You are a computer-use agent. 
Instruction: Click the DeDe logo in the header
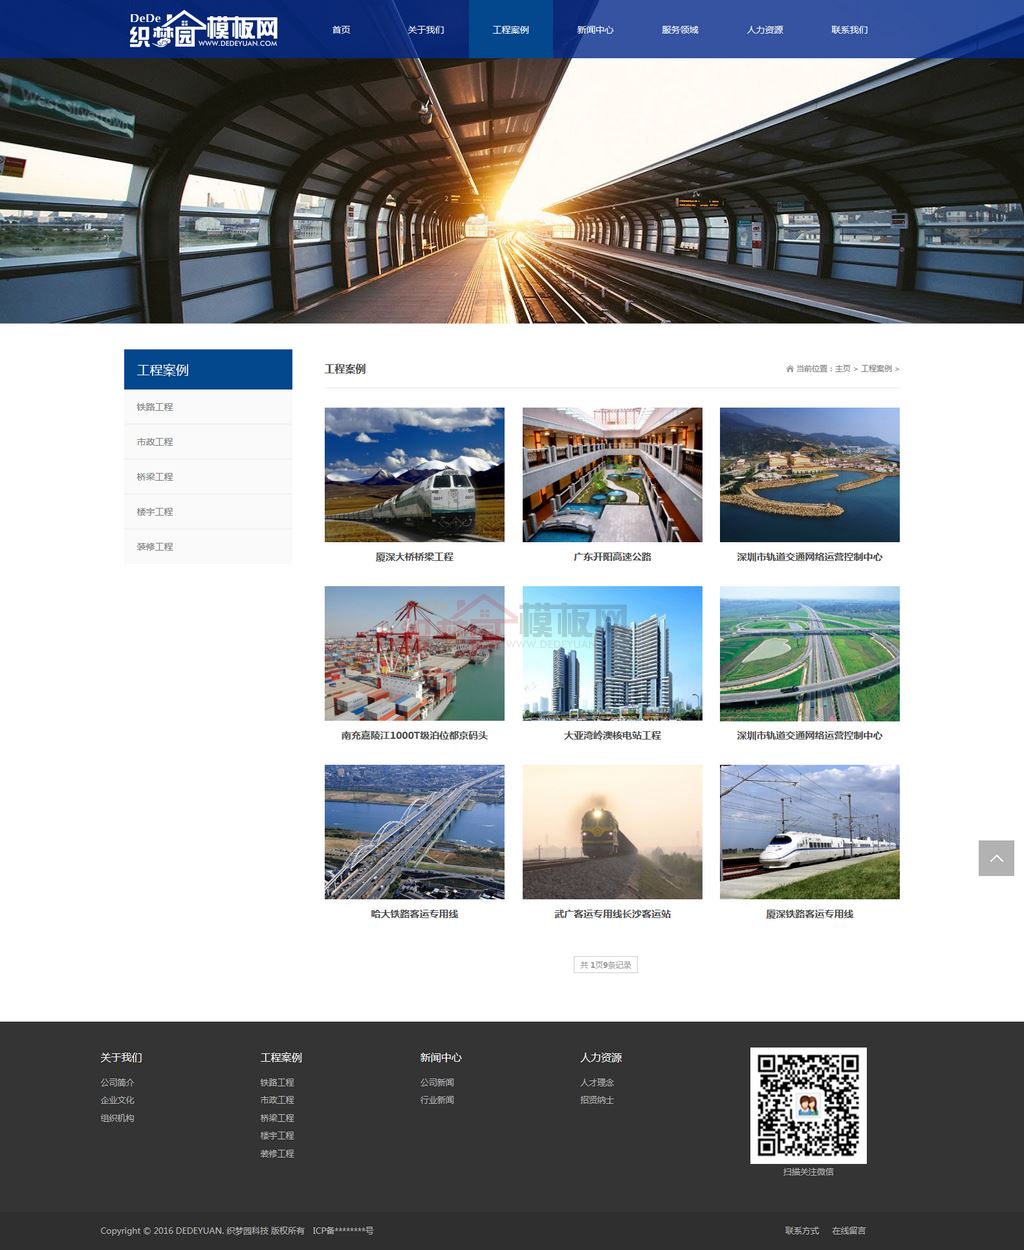click(204, 29)
